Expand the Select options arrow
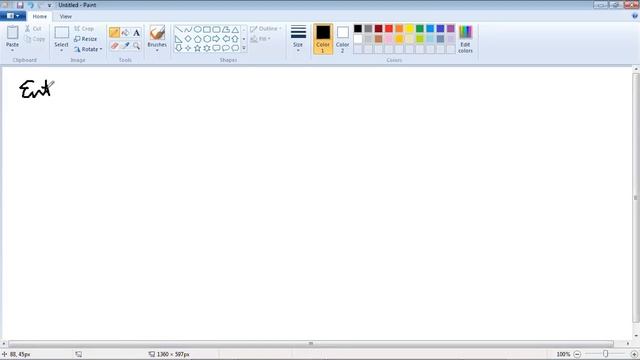The height and width of the screenshot is (360, 640). 61,50
